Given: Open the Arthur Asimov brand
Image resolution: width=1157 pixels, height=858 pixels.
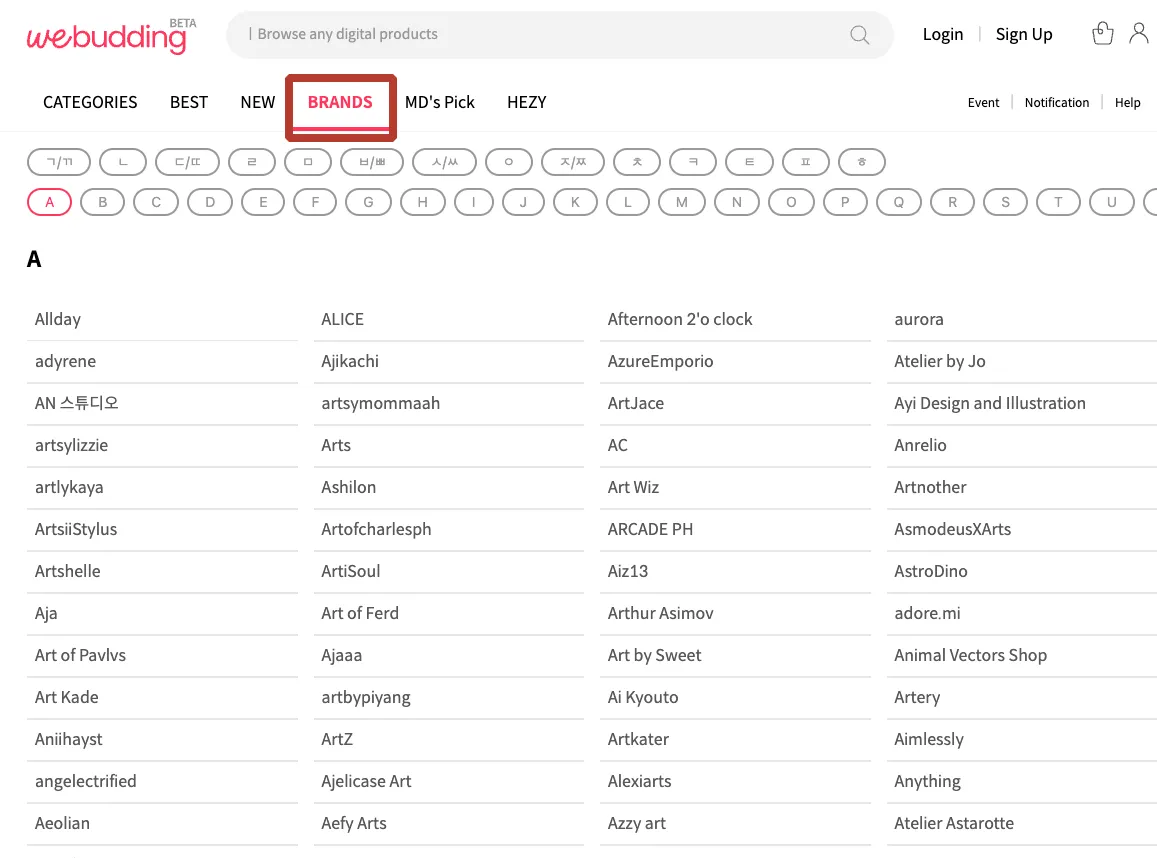Looking at the screenshot, I should [x=735, y=614].
